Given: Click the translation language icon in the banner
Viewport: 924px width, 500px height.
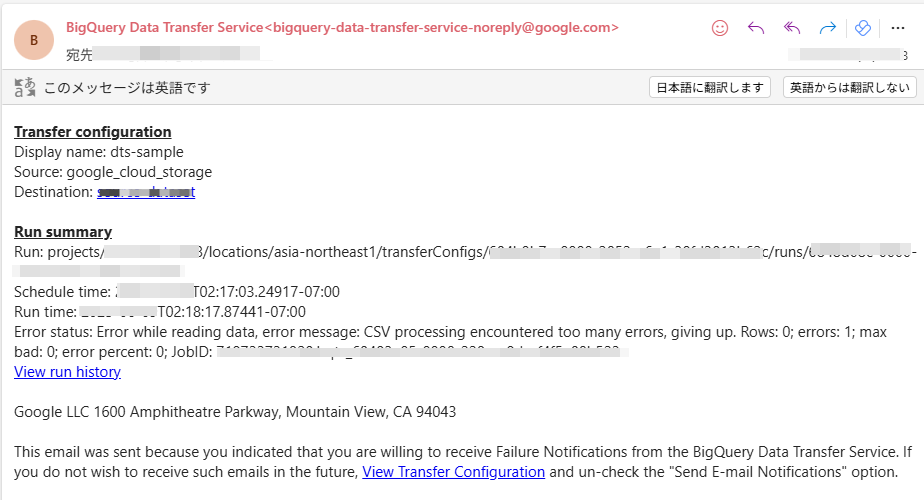Looking at the screenshot, I should click(25, 87).
